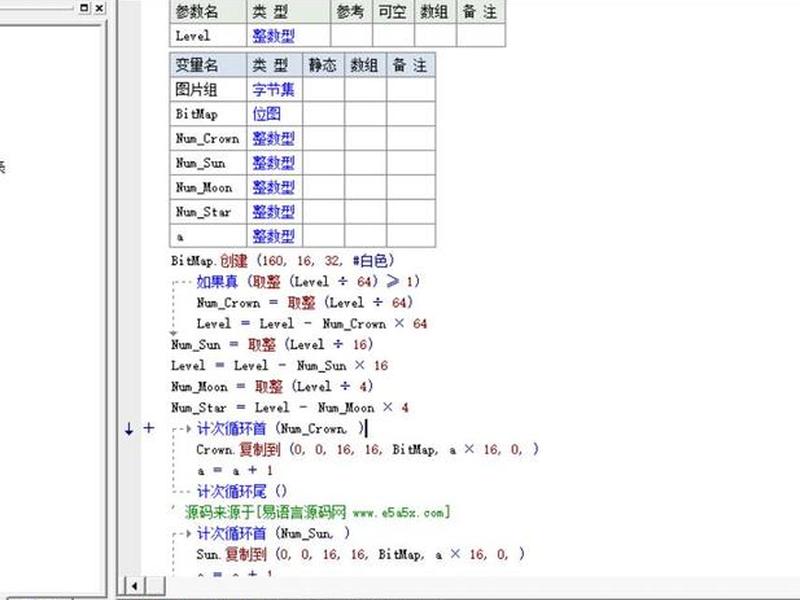Open the 整数型 type link for variable a

click(x=273, y=236)
